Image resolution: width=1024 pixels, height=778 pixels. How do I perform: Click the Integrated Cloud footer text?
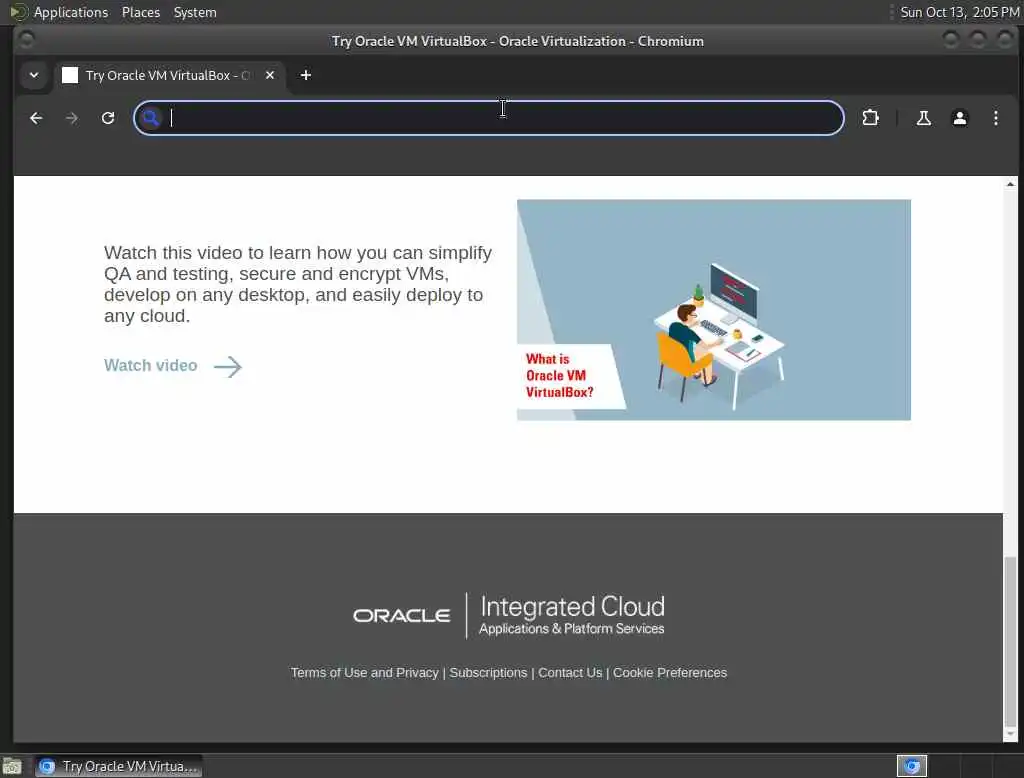pyautogui.click(x=572, y=607)
